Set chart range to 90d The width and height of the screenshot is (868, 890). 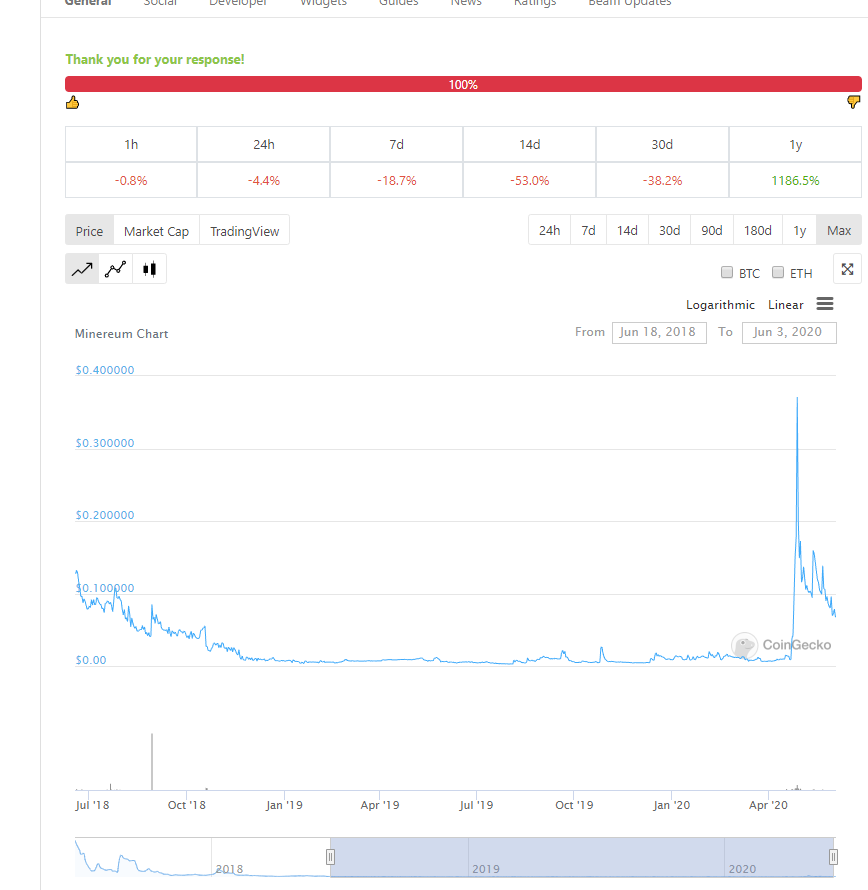[712, 230]
